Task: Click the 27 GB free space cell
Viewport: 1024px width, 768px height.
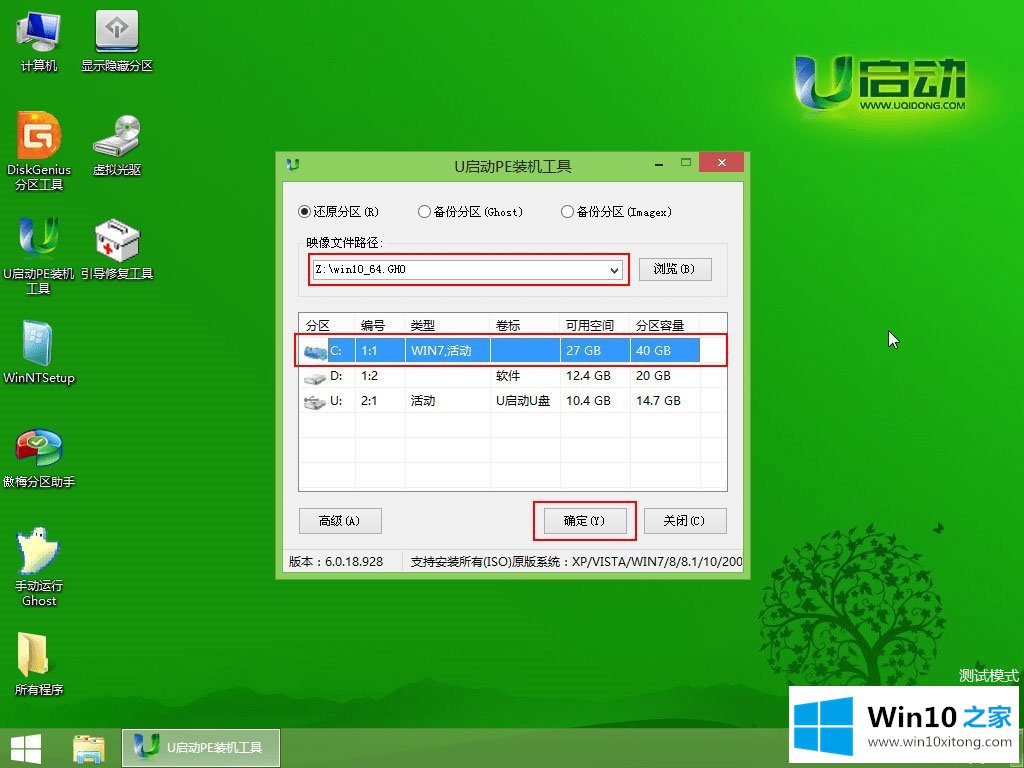Action: (595, 351)
